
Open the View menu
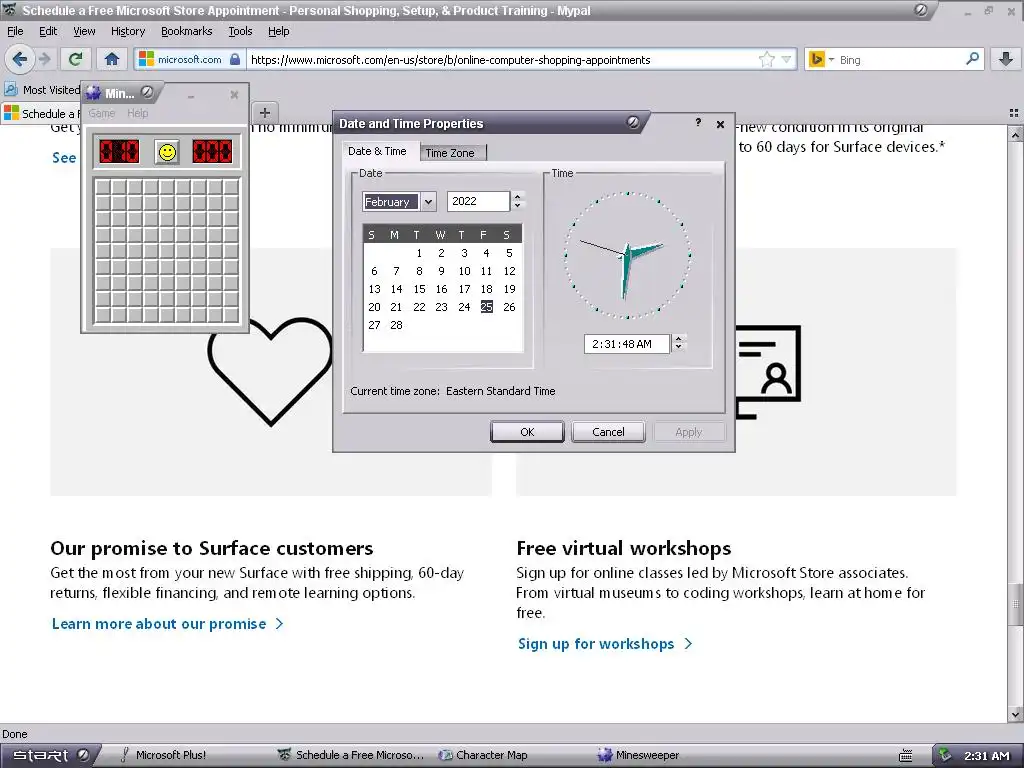point(84,31)
